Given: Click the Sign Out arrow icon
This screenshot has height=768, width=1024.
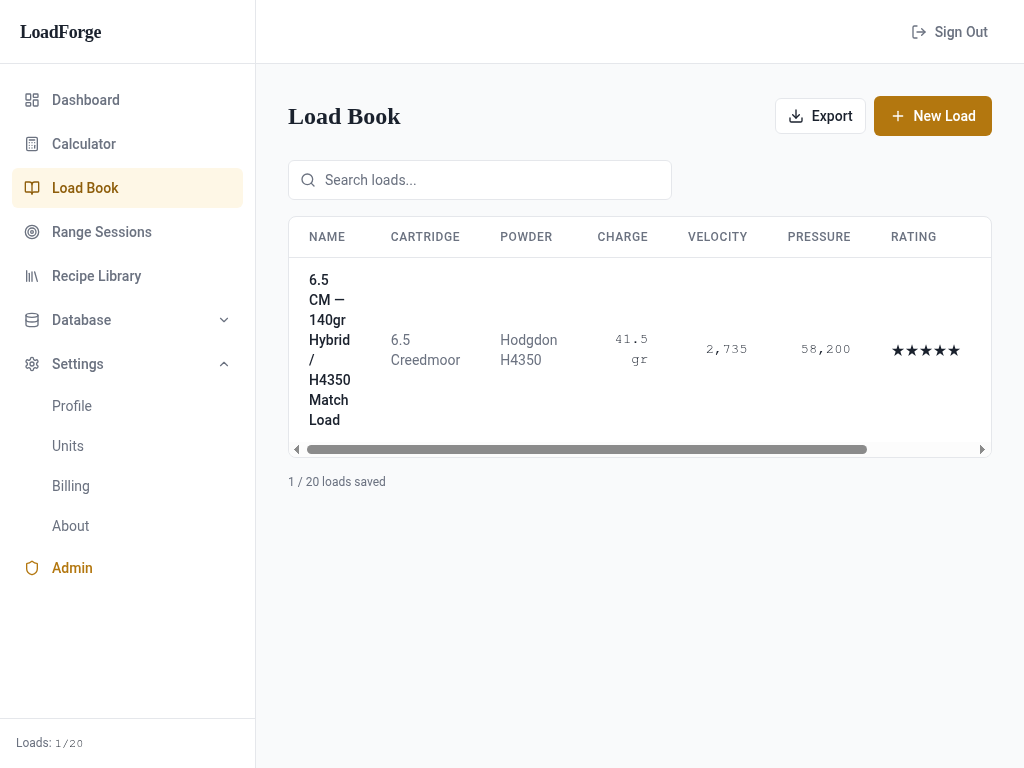Looking at the screenshot, I should click(x=919, y=32).
